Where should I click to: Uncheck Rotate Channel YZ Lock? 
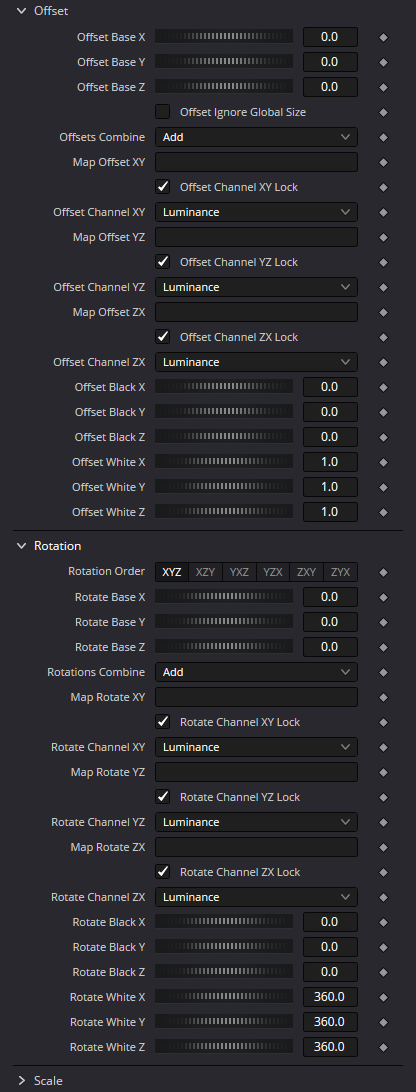(162, 797)
